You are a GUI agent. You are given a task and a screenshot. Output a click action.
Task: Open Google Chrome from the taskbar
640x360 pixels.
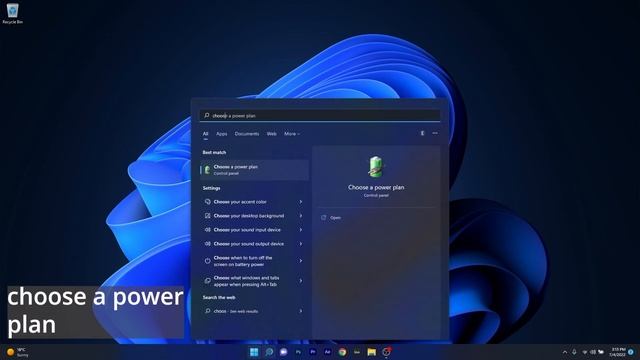coord(342,352)
